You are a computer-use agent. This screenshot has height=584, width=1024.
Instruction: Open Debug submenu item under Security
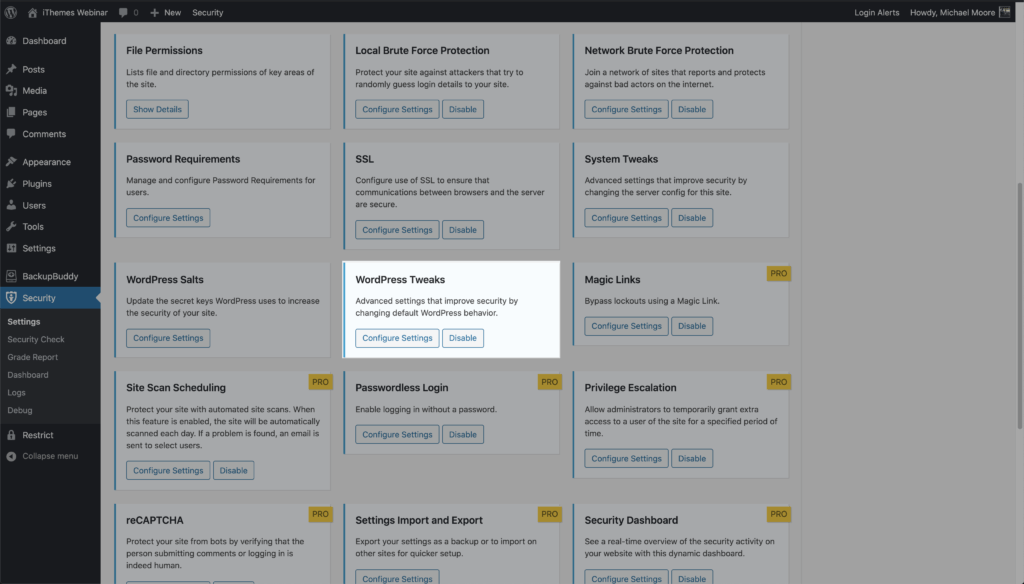[x=20, y=410]
